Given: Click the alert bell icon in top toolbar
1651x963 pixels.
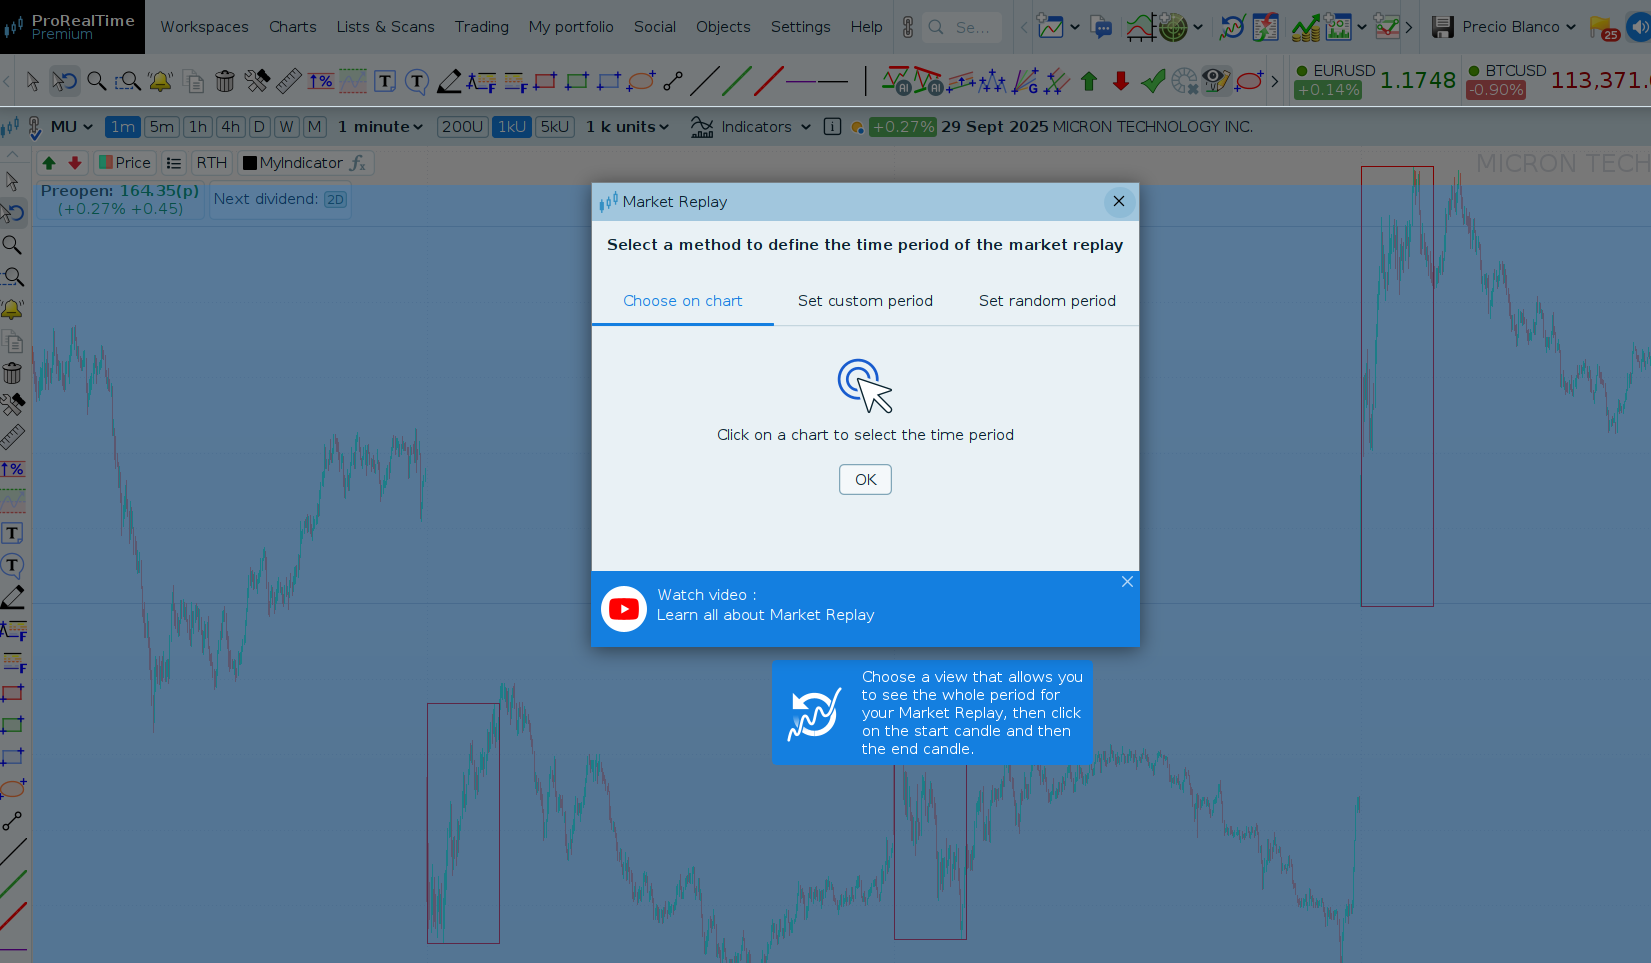Looking at the screenshot, I should [x=160, y=81].
